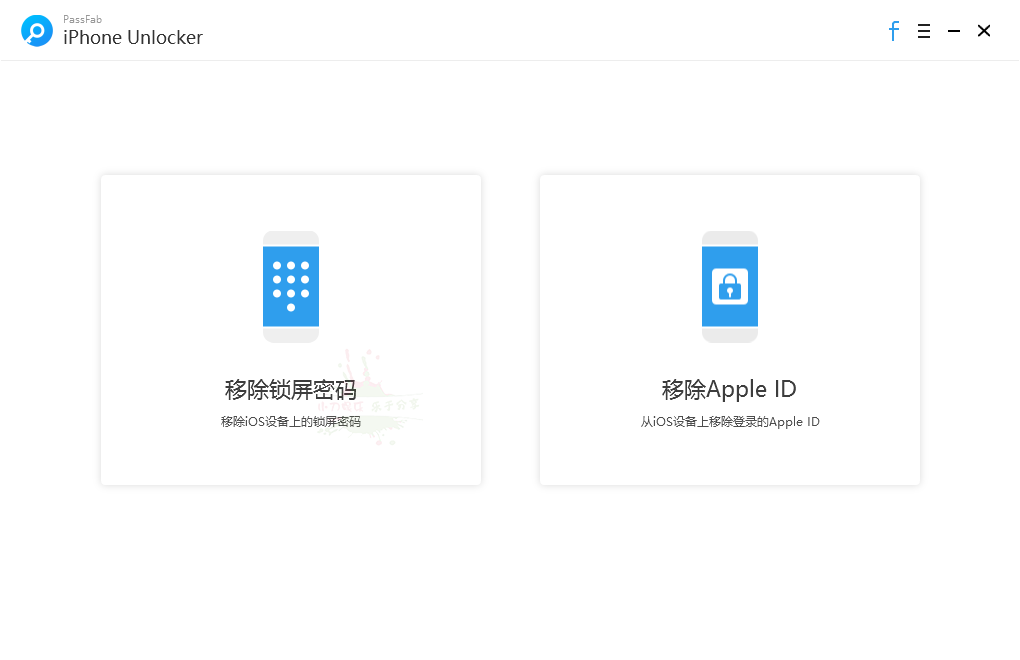Select the 移除Apple ID heading

coord(730,389)
